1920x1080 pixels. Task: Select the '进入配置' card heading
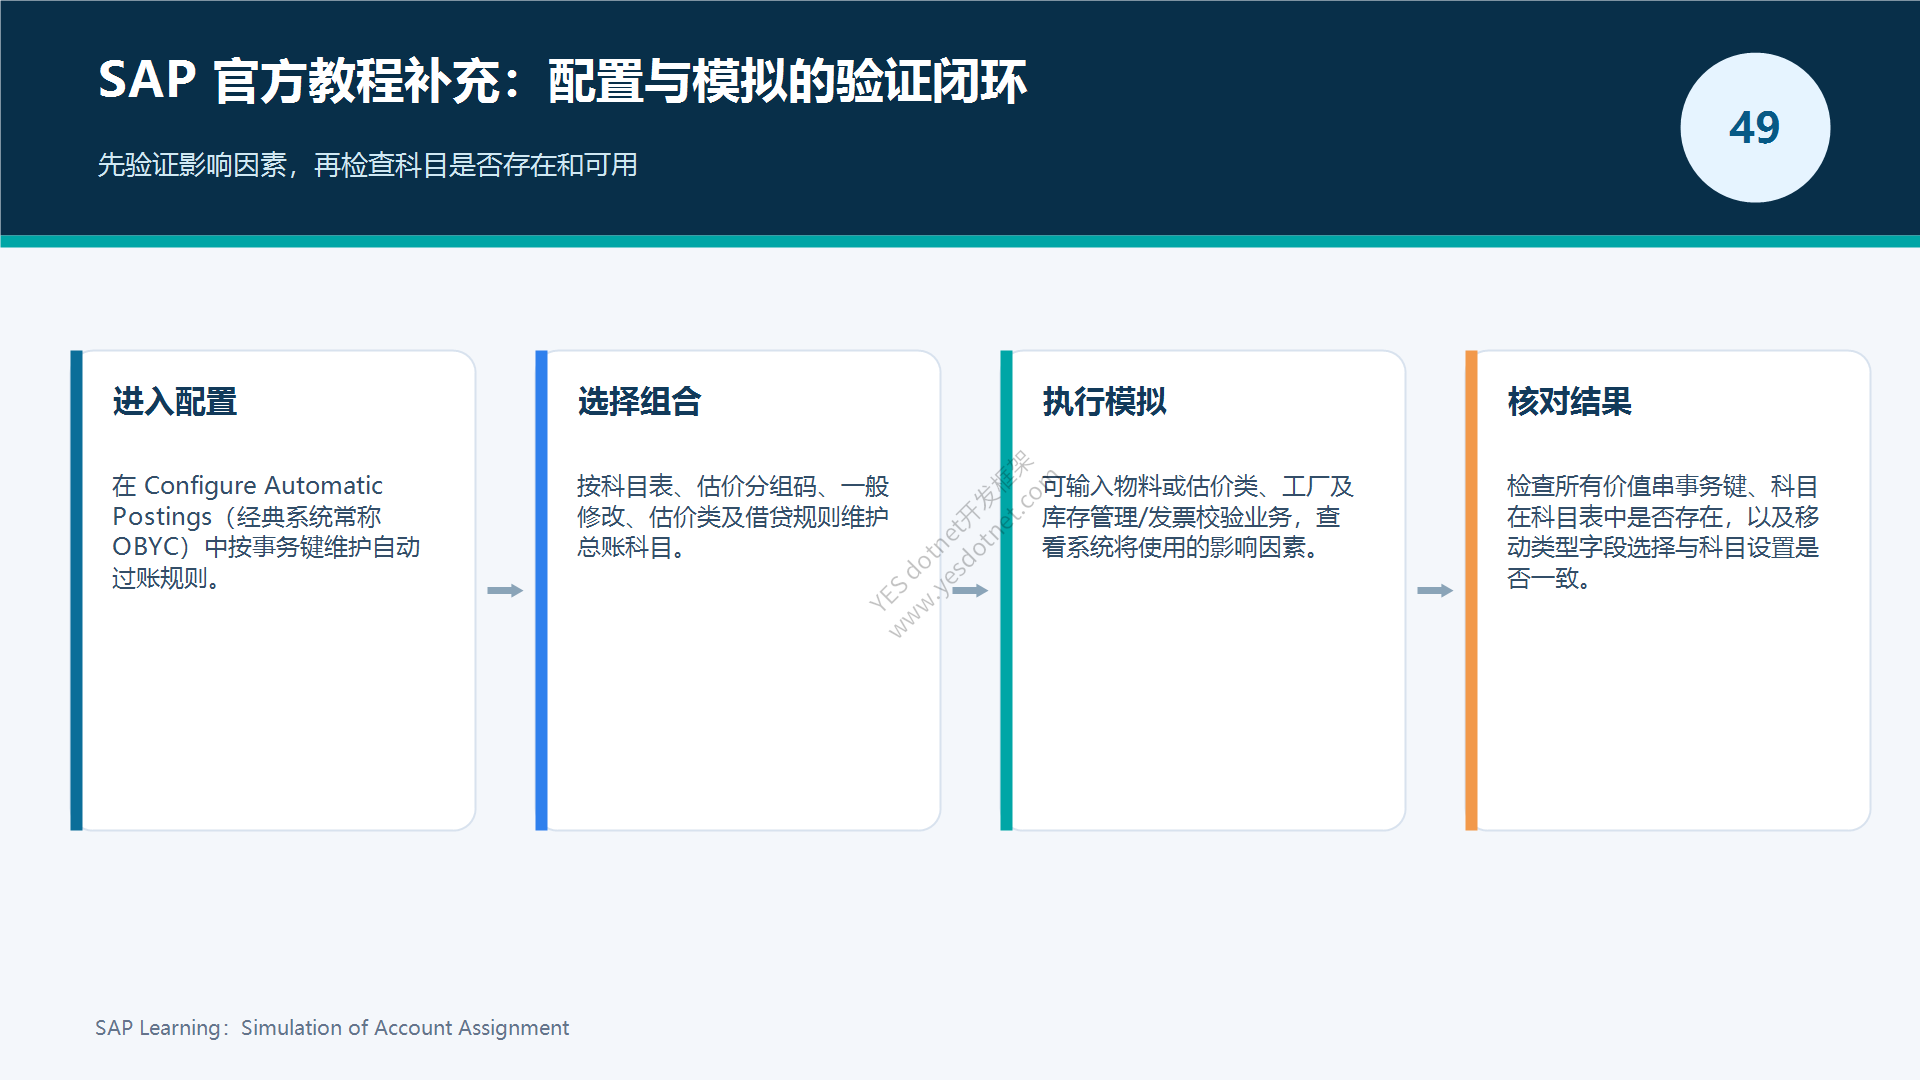pos(175,402)
